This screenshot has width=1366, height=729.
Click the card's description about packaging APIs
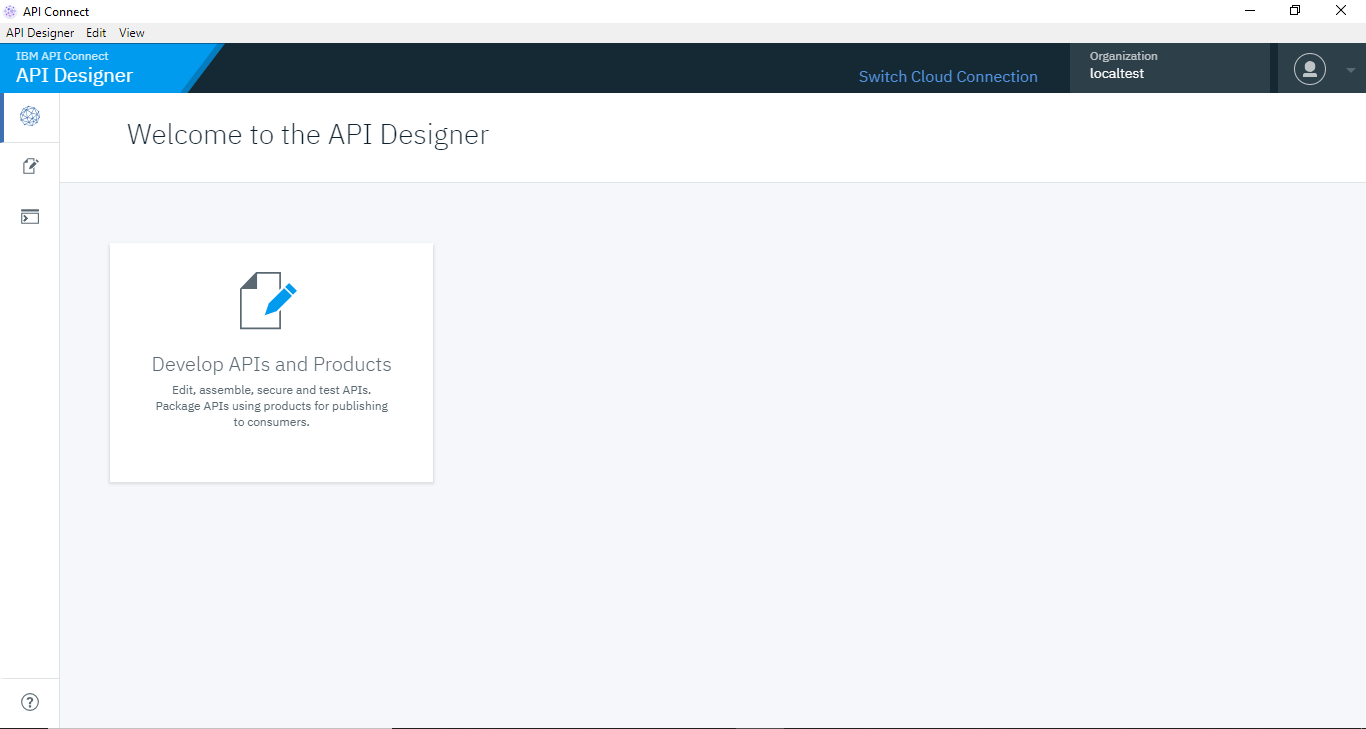271,406
